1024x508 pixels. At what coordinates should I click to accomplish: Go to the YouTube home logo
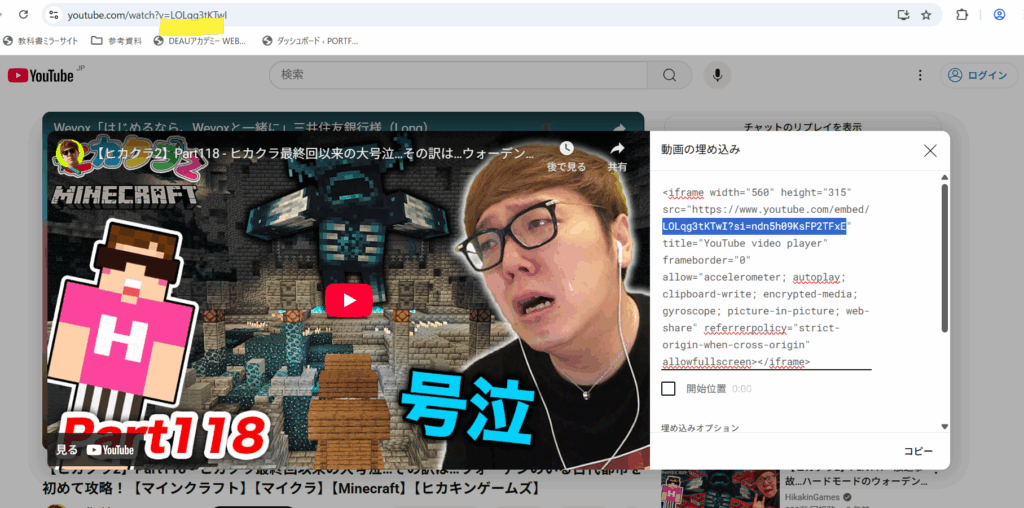(x=41, y=76)
